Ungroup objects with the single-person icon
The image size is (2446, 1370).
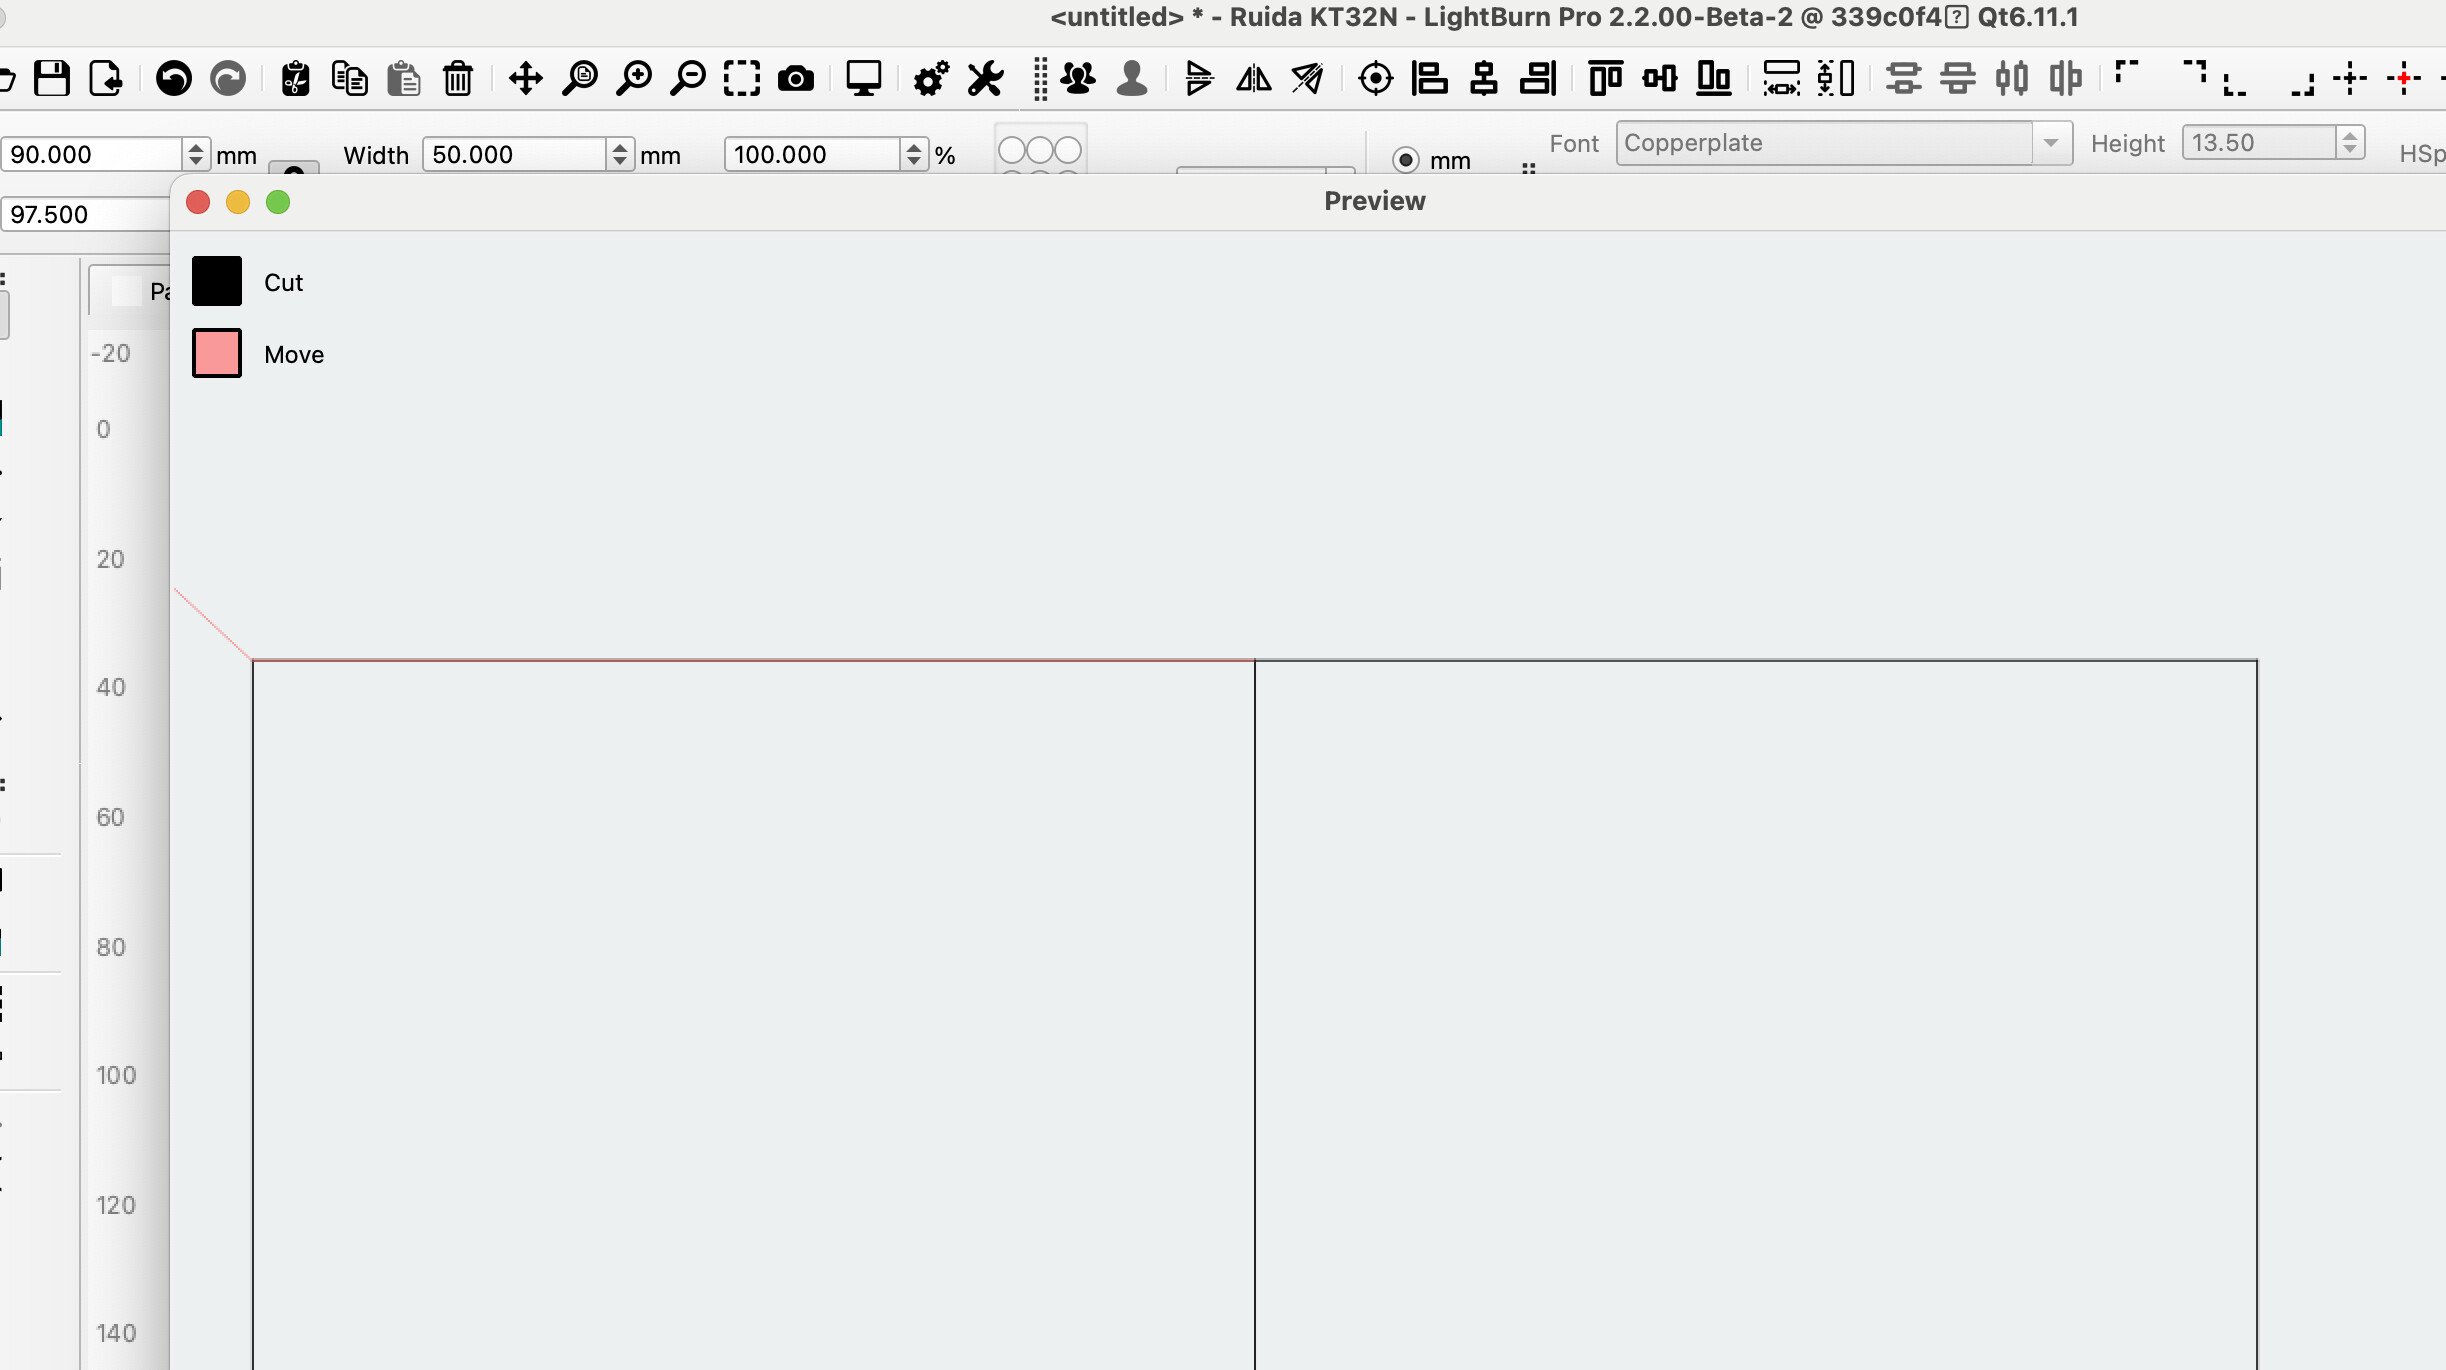tap(1132, 78)
